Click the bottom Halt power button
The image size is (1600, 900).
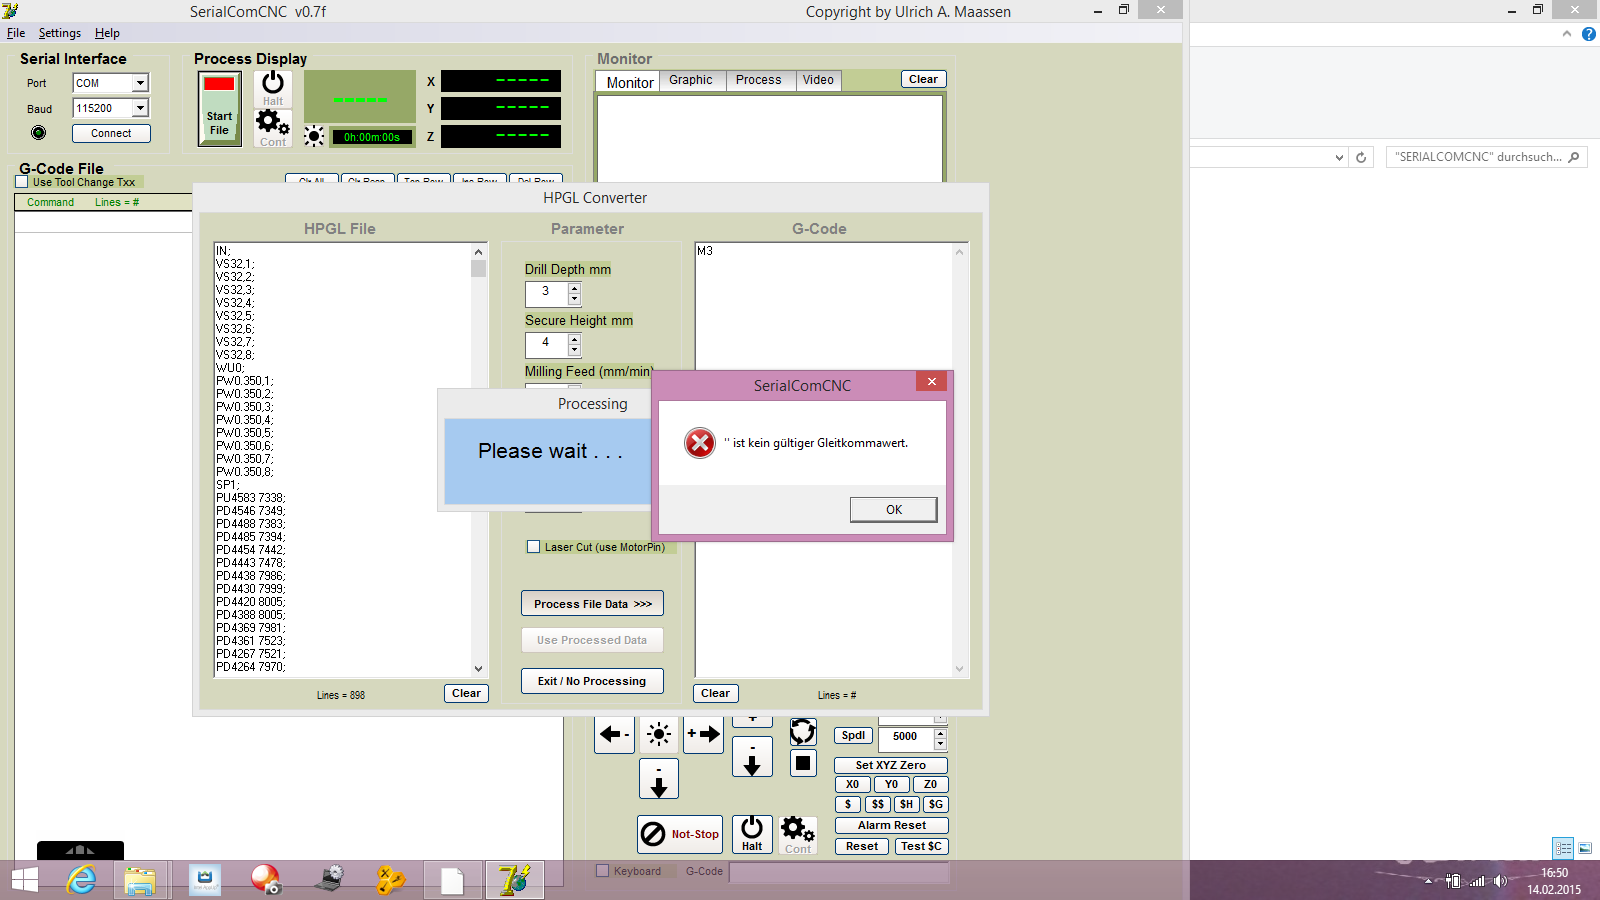pos(752,834)
